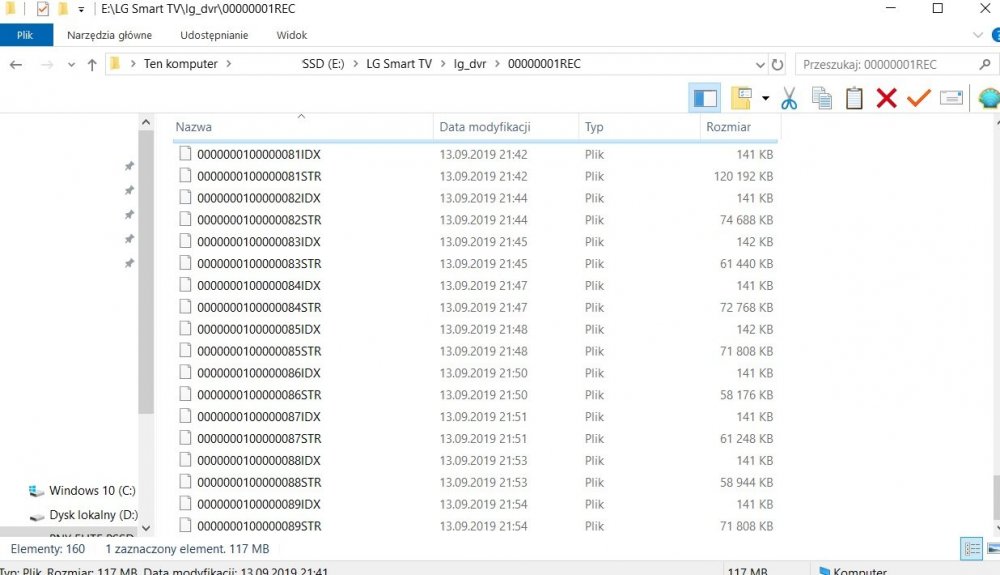Open the folder options dropdown arrow

coord(765,98)
